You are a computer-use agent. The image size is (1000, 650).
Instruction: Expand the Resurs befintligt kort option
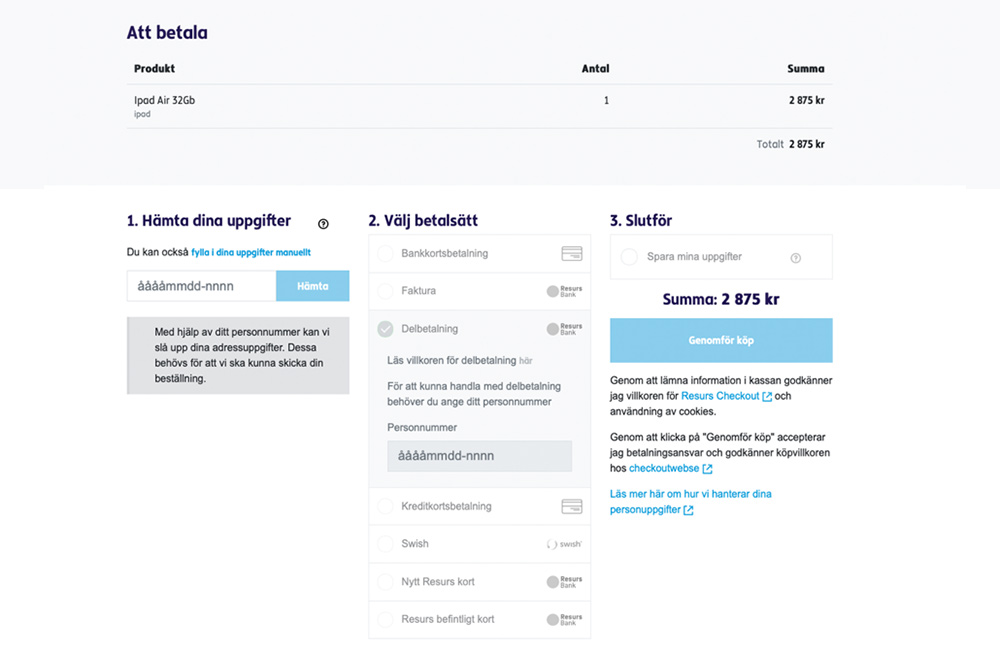click(x=480, y=619)
